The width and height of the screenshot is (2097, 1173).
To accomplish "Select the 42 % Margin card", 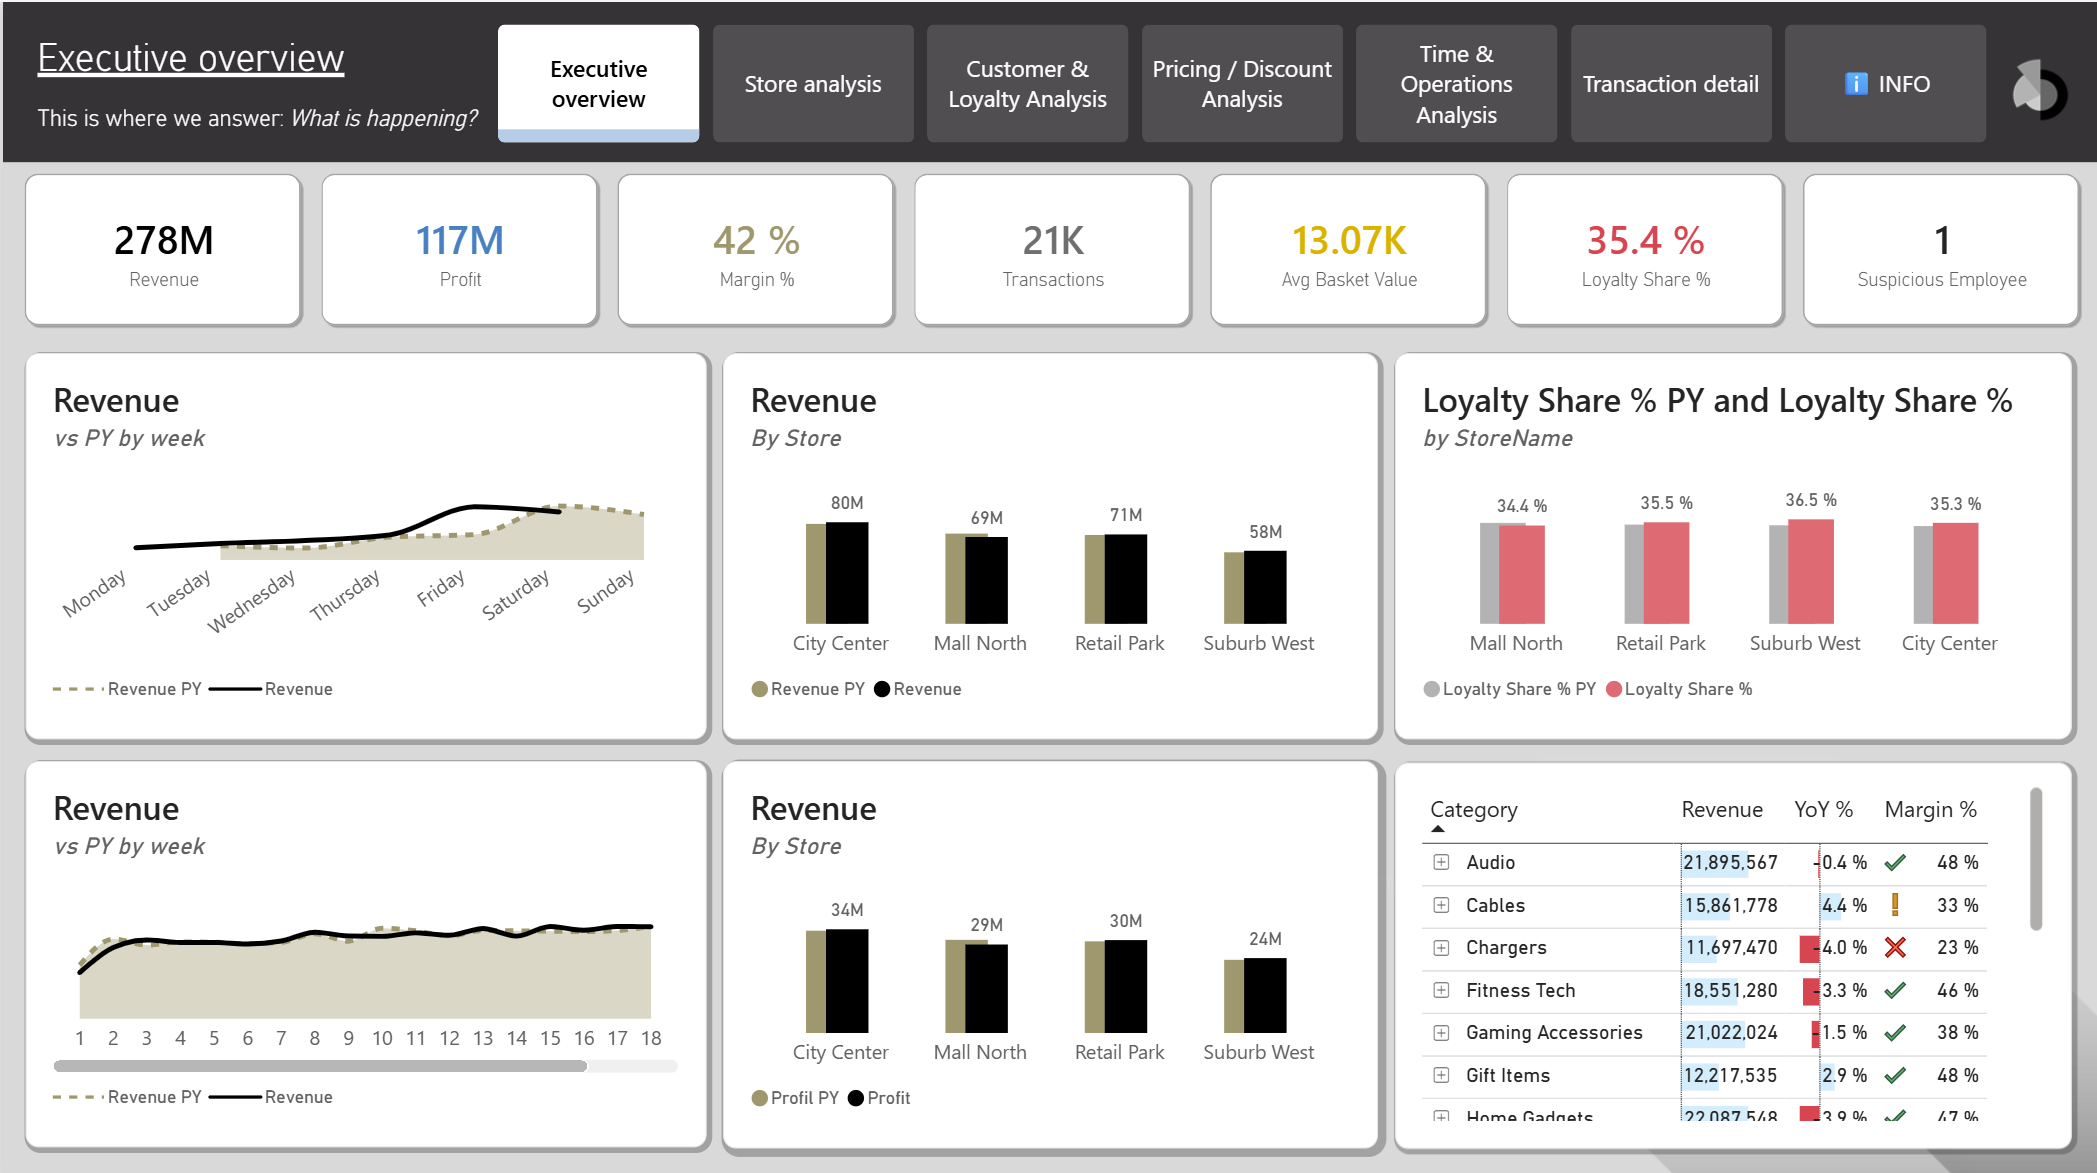I will click(756, 250).
